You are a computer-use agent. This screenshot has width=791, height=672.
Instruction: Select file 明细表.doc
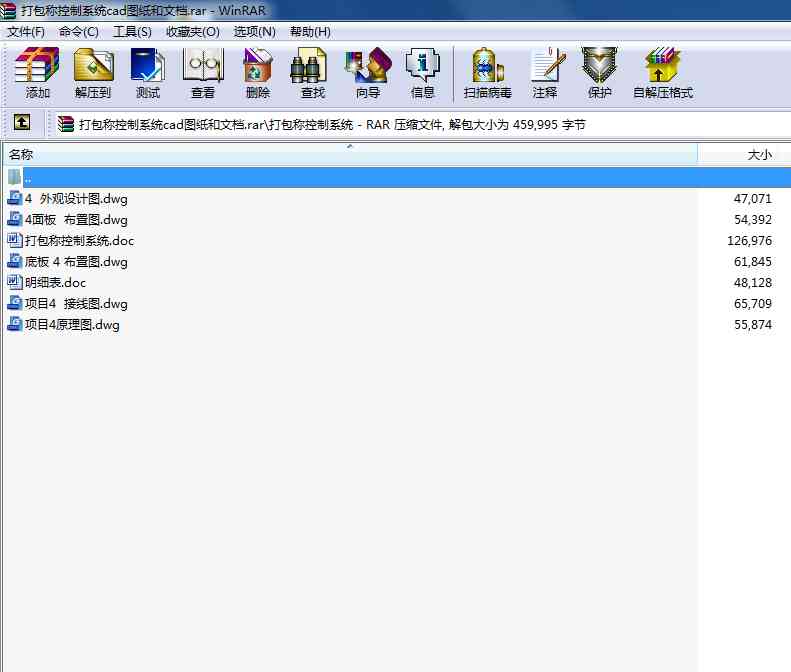tap(55, 283)
